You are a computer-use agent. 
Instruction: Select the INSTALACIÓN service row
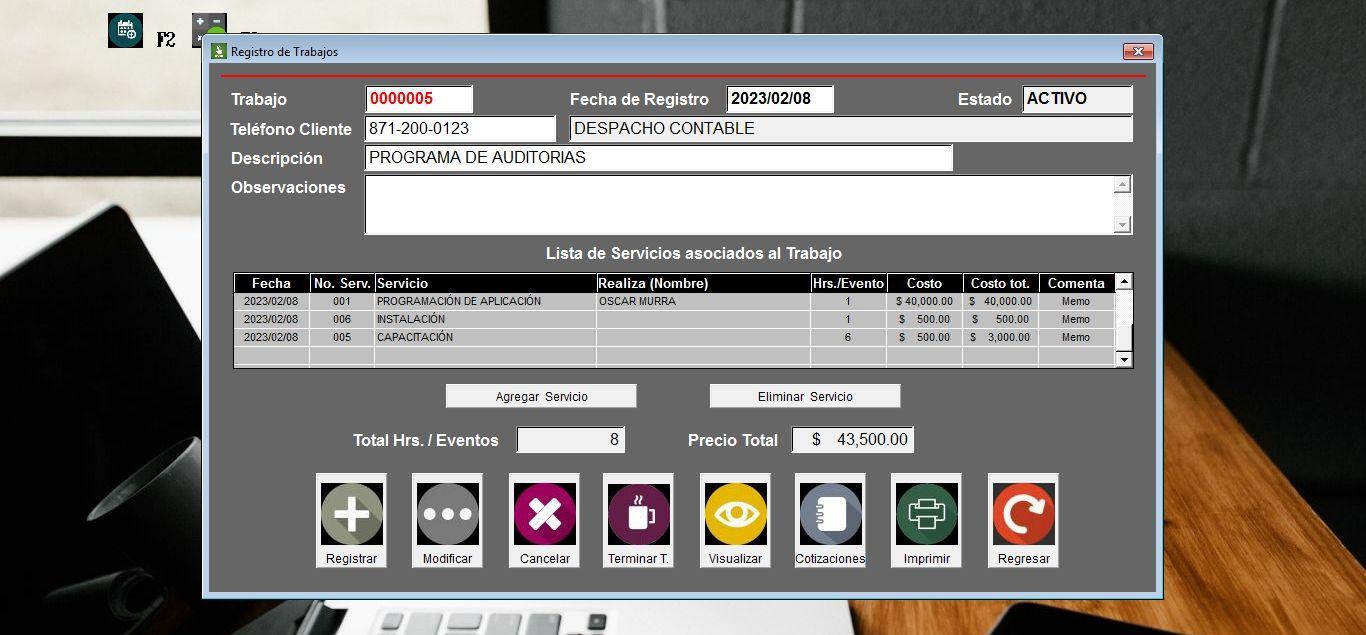pos(674,319)
